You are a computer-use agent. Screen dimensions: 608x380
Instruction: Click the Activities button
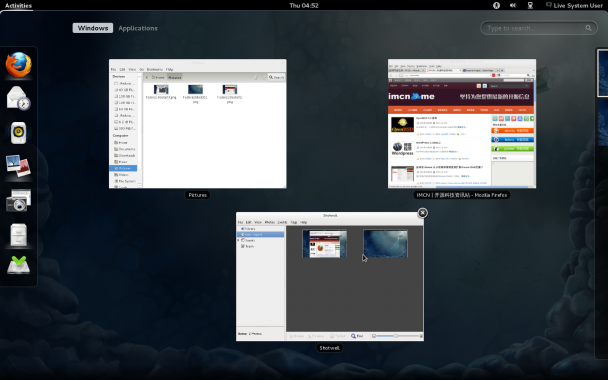coord(18,5)
